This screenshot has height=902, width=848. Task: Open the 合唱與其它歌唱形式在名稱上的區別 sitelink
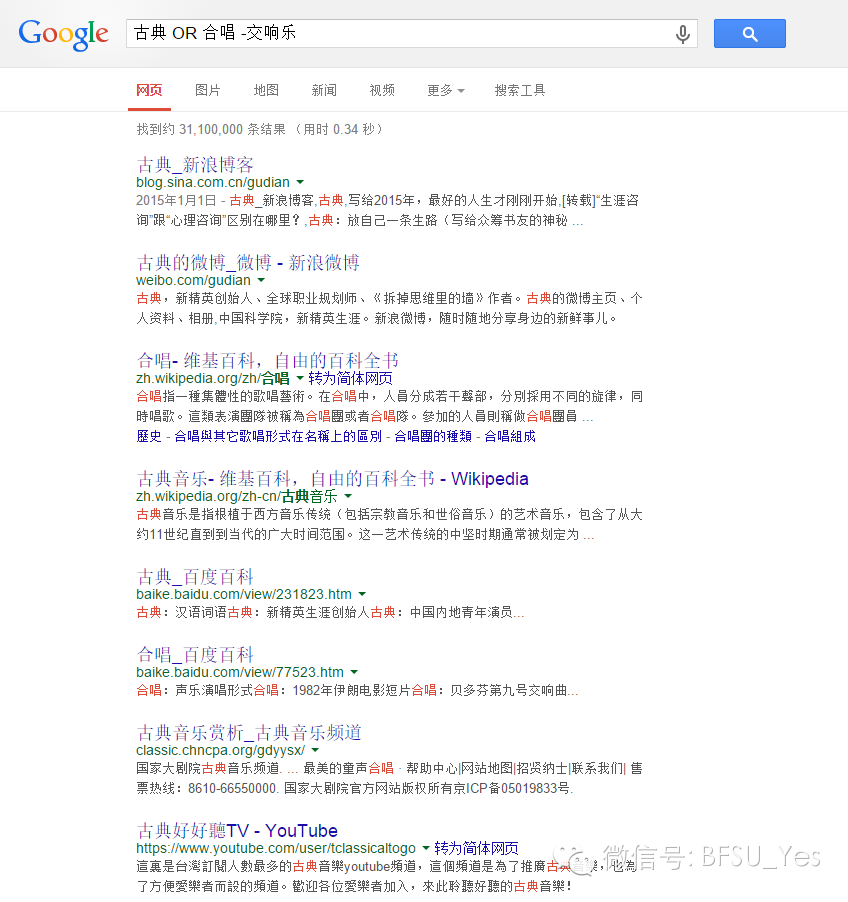[278, 436]
